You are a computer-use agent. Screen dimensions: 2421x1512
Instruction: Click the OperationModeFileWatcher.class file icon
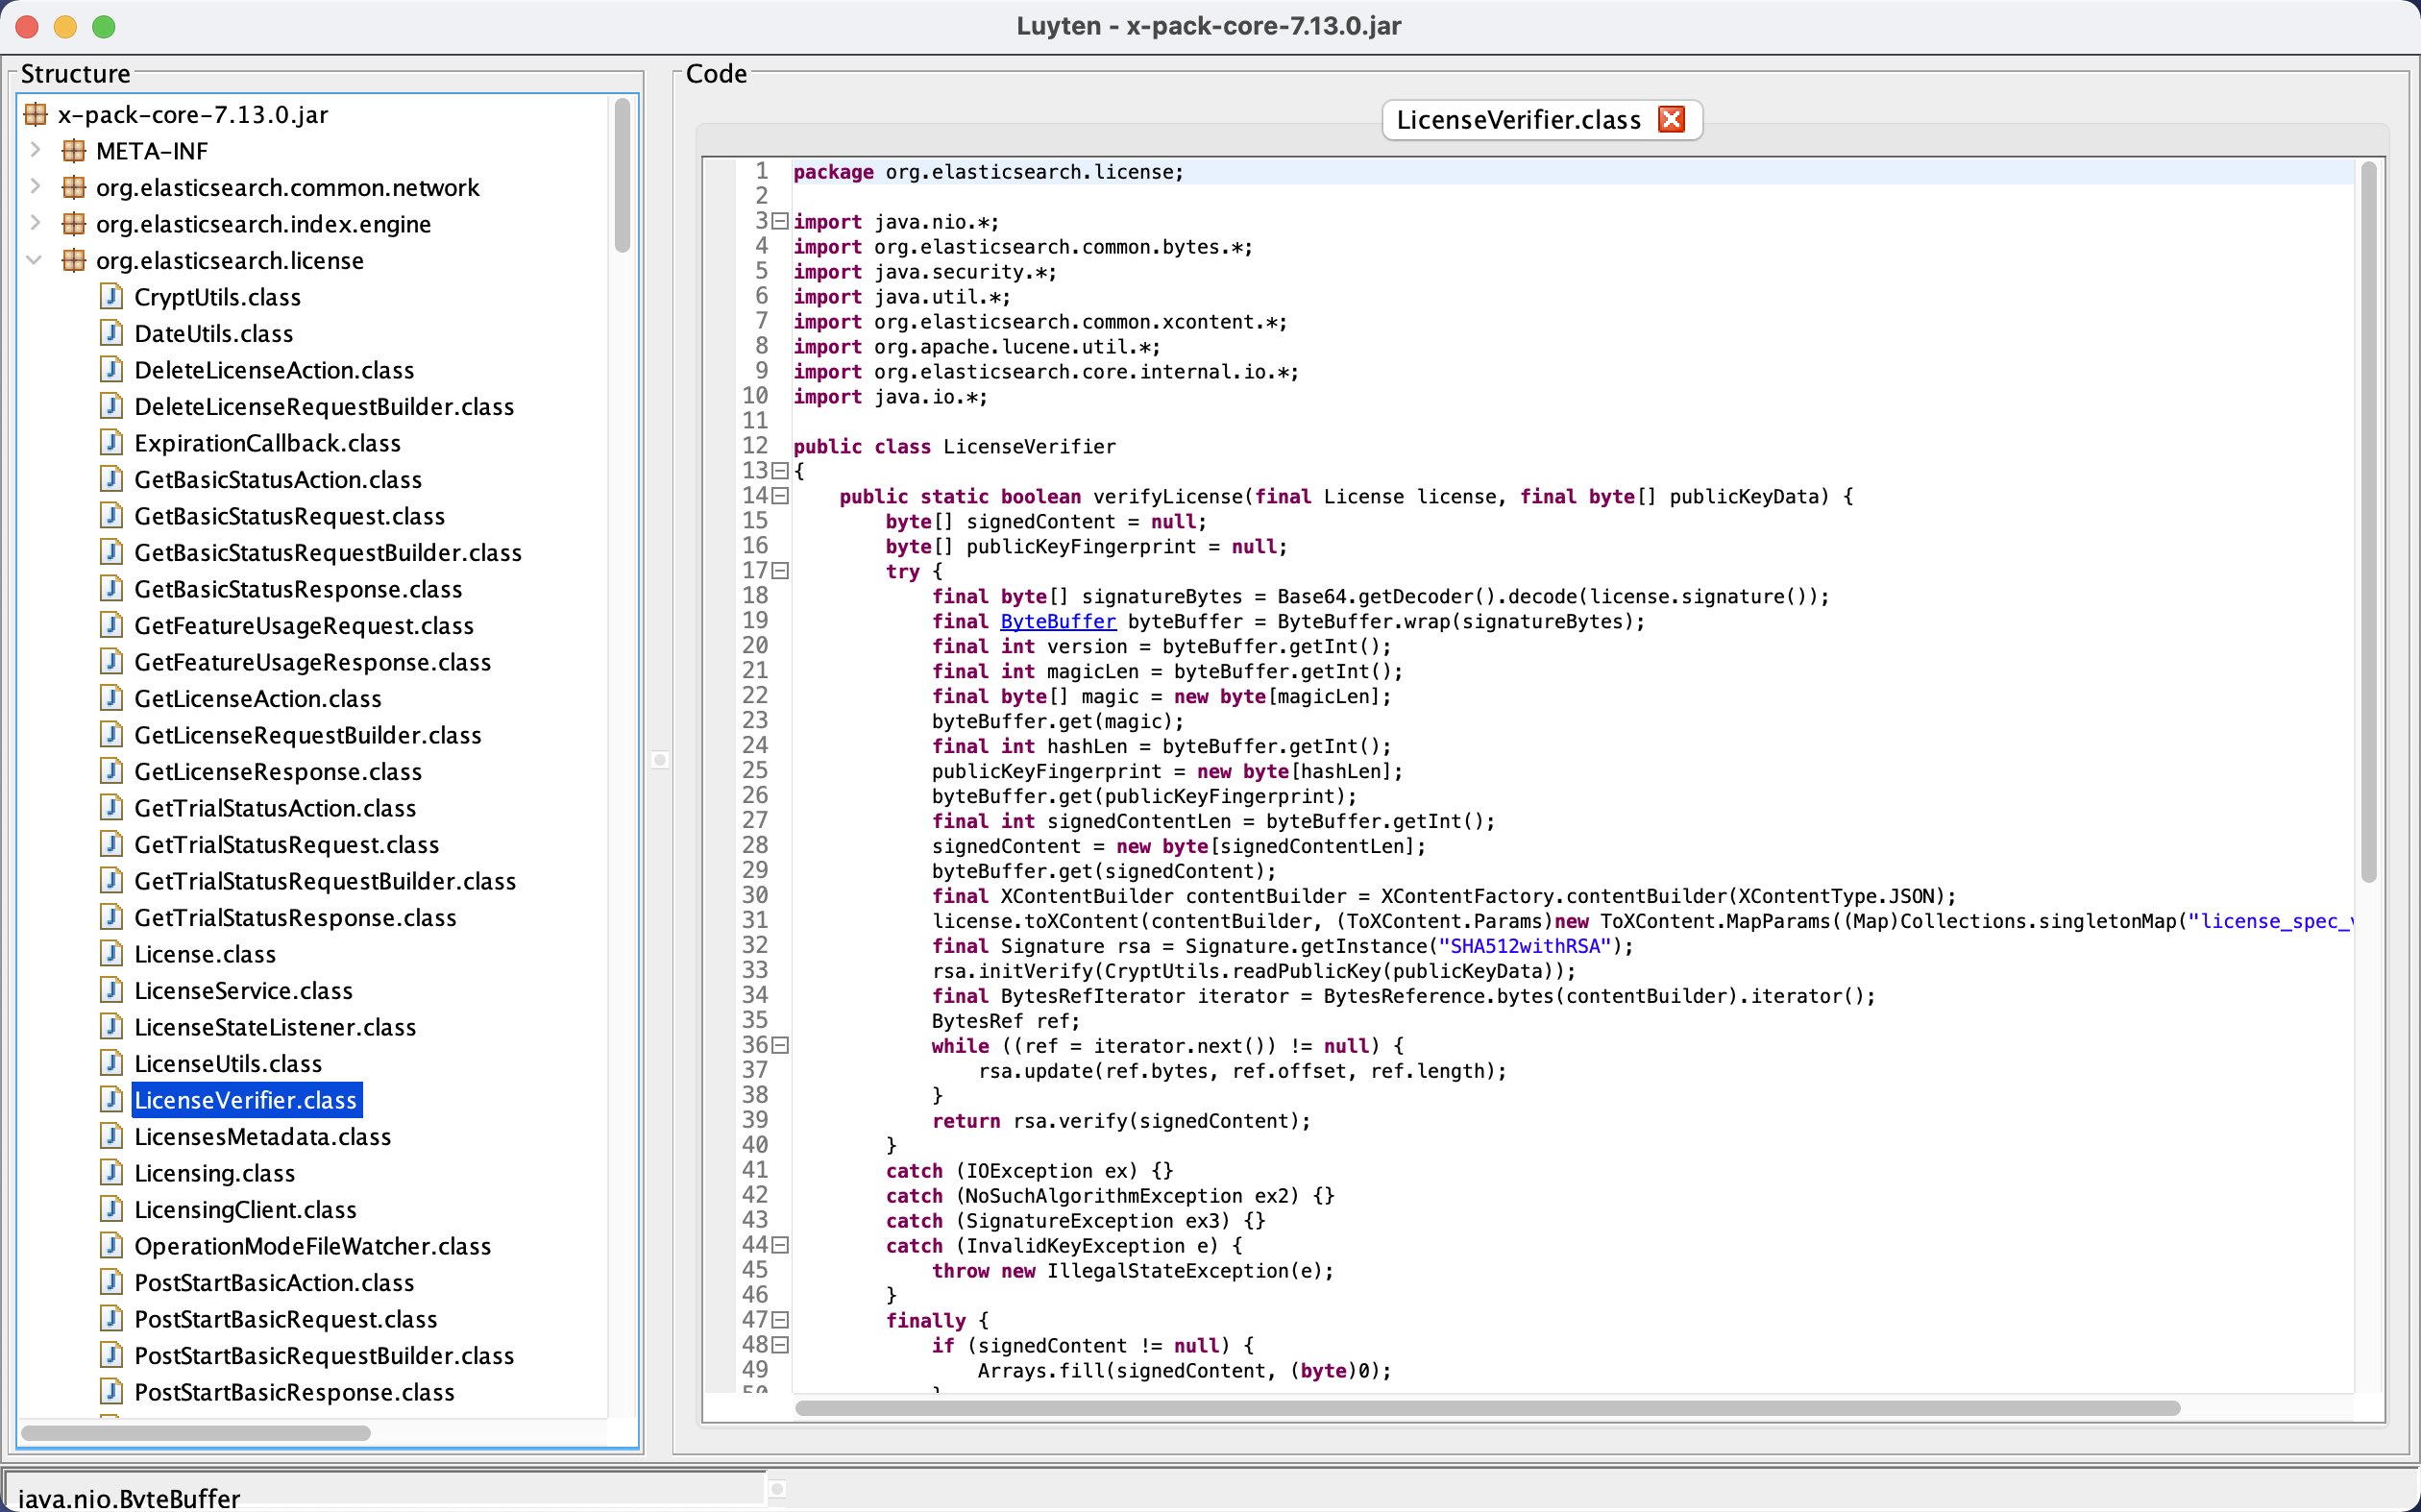[112, 1245]
